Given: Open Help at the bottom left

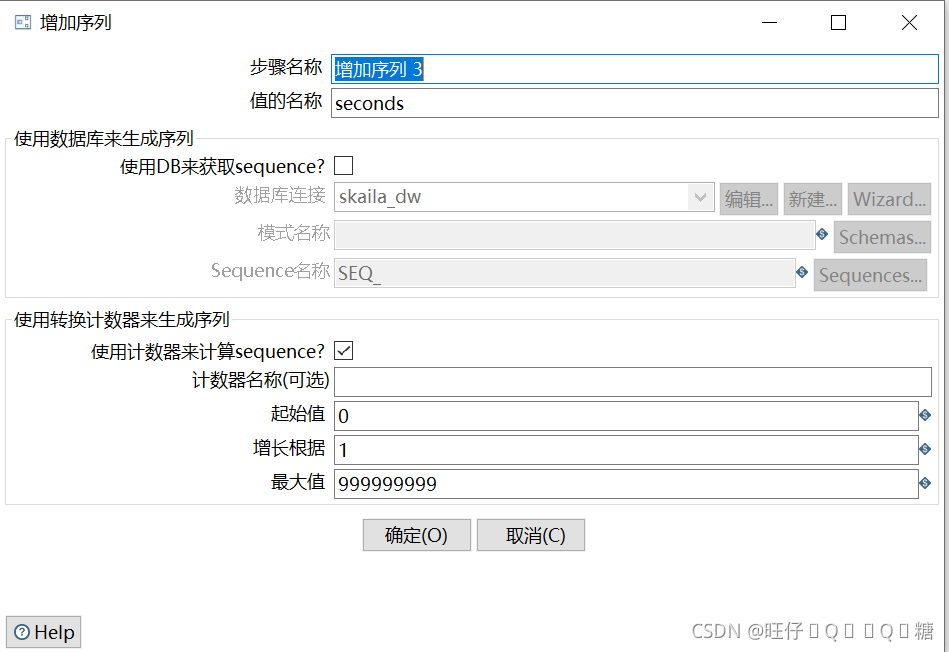Looking at the screenshot, I should click(44, 632).
